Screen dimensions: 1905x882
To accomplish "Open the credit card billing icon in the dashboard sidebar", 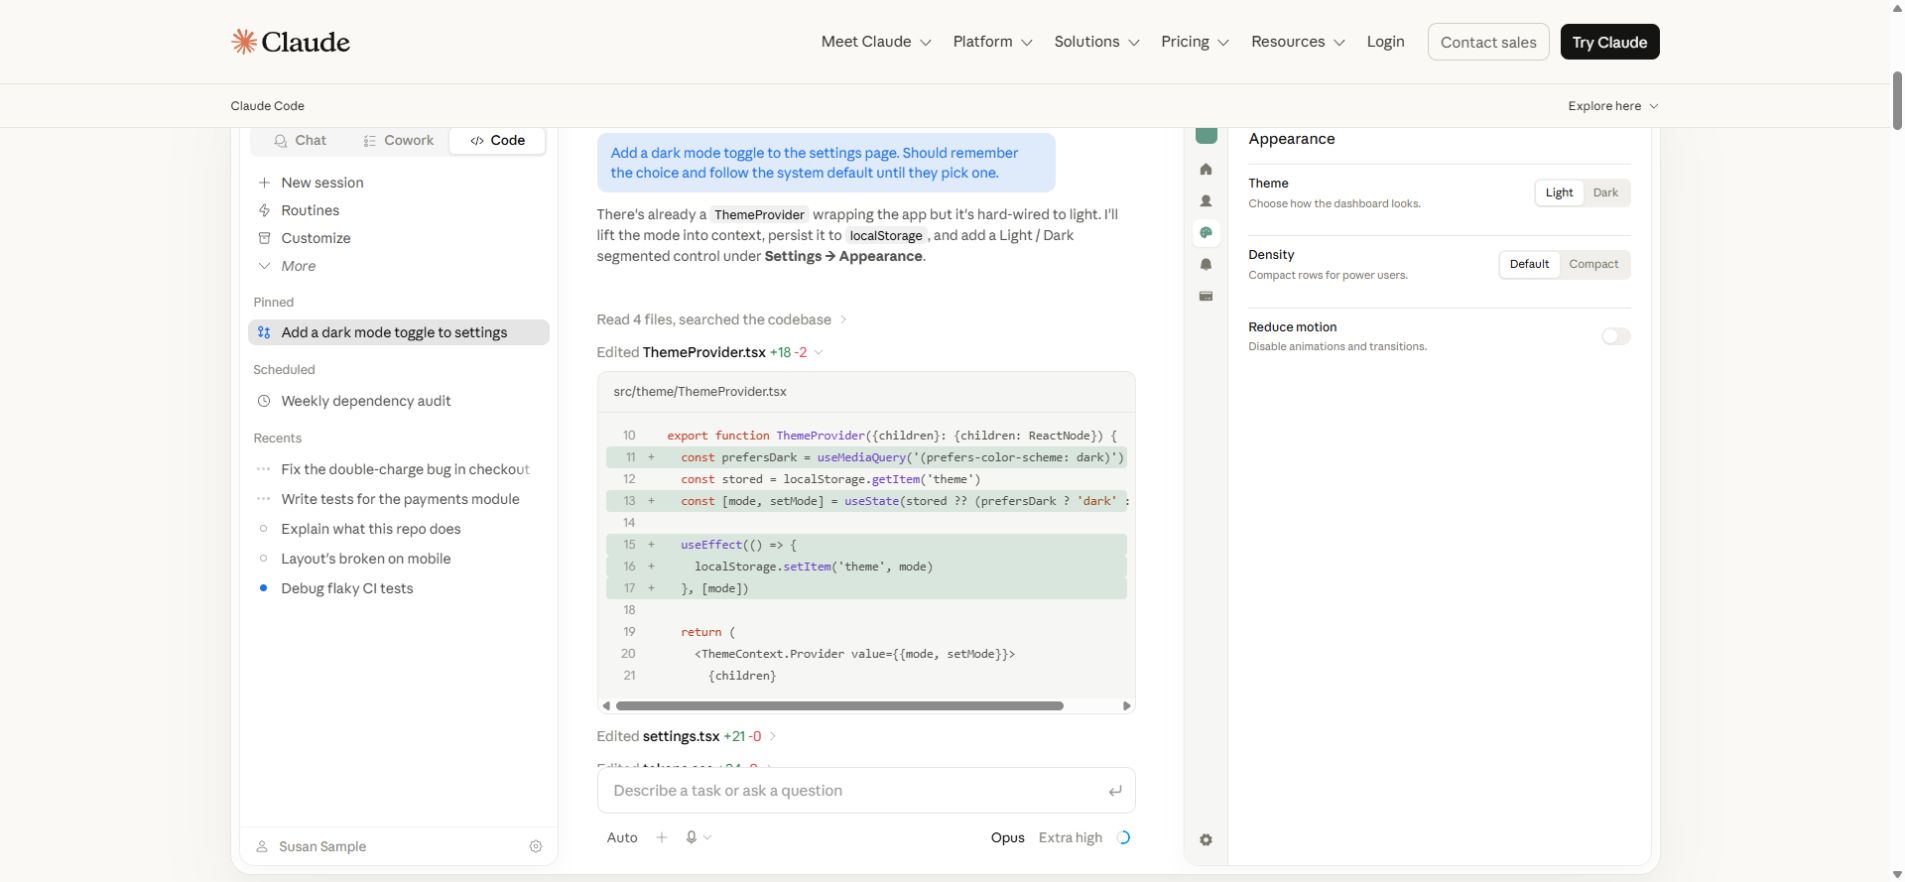I will tap(1206, 296).
